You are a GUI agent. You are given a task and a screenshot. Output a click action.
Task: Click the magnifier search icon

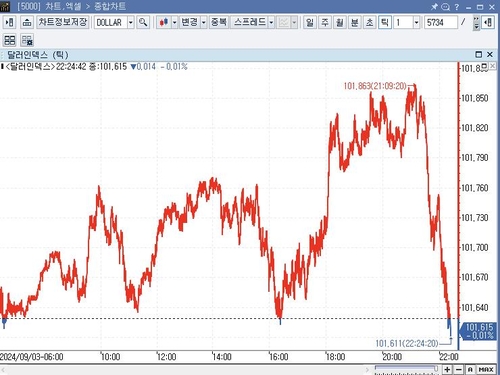pos(143,23)
